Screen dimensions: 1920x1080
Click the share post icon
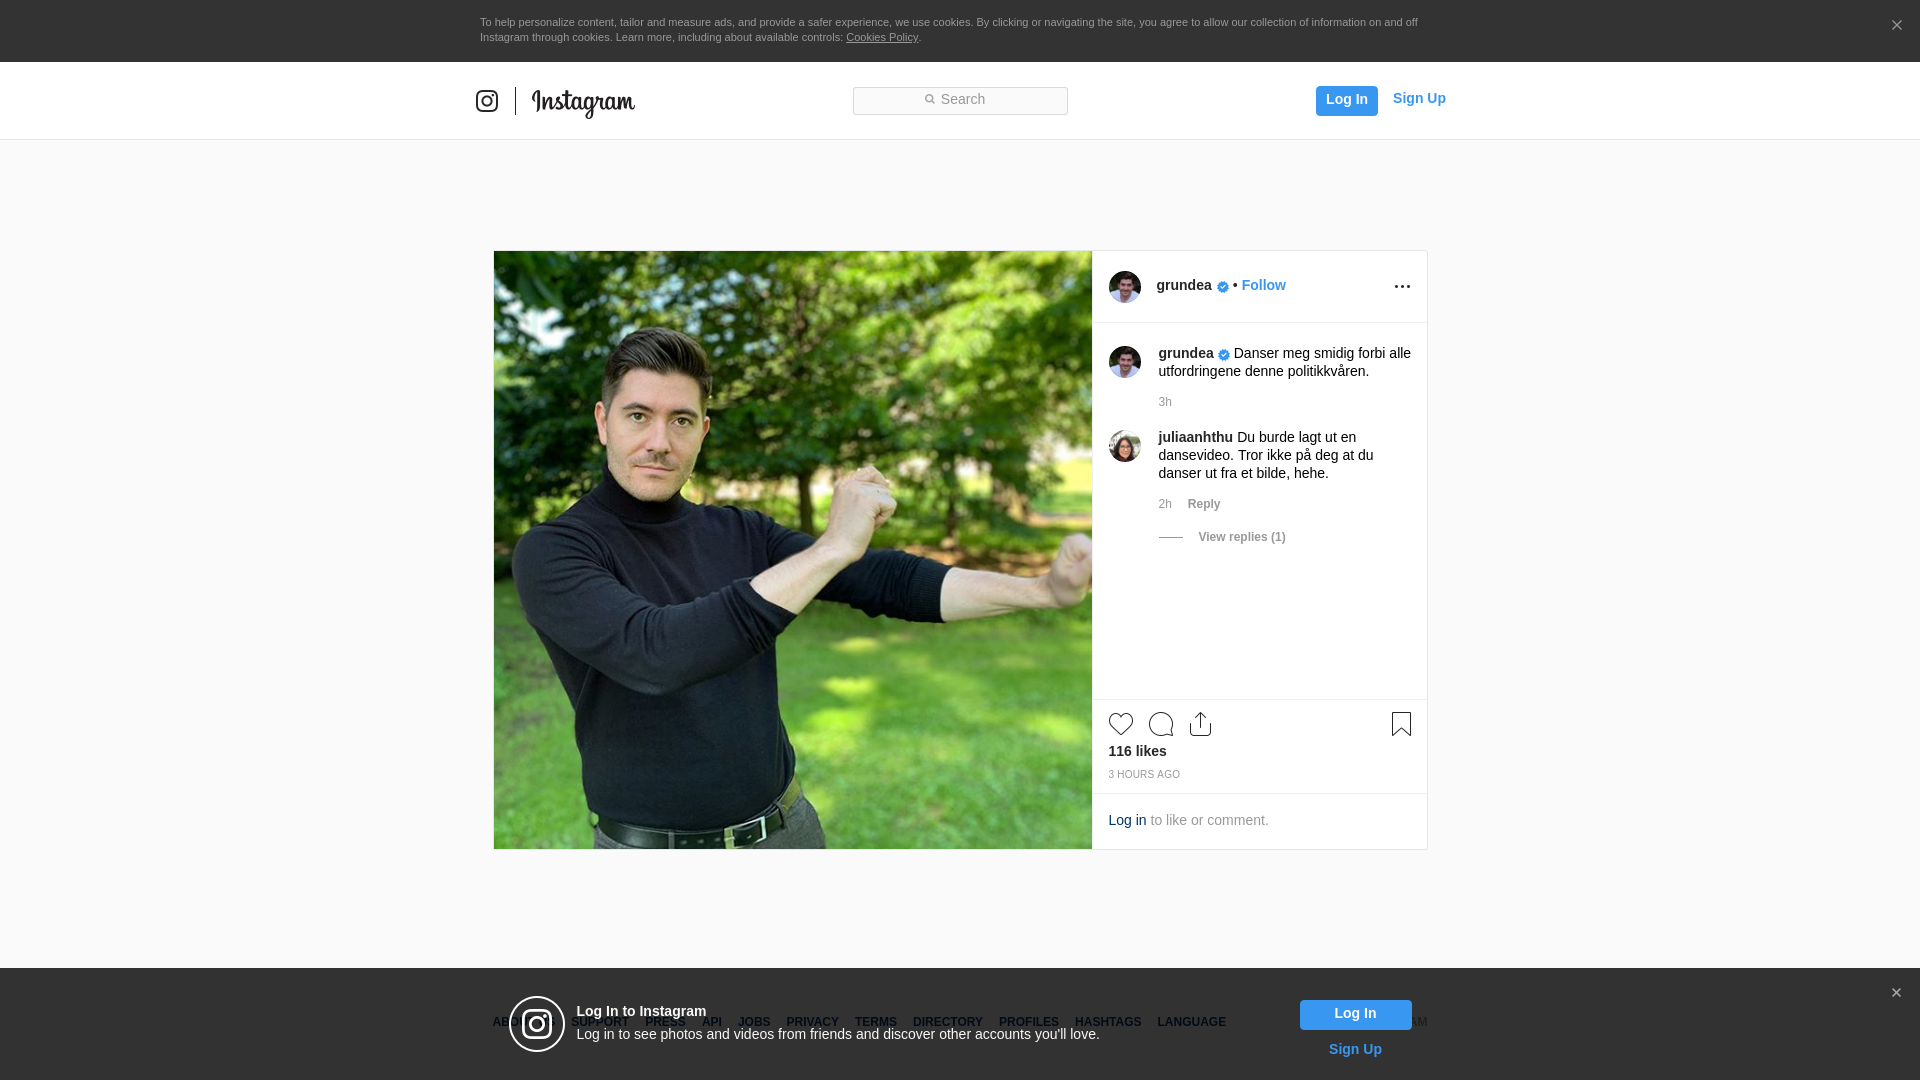tap(1200, 724)
